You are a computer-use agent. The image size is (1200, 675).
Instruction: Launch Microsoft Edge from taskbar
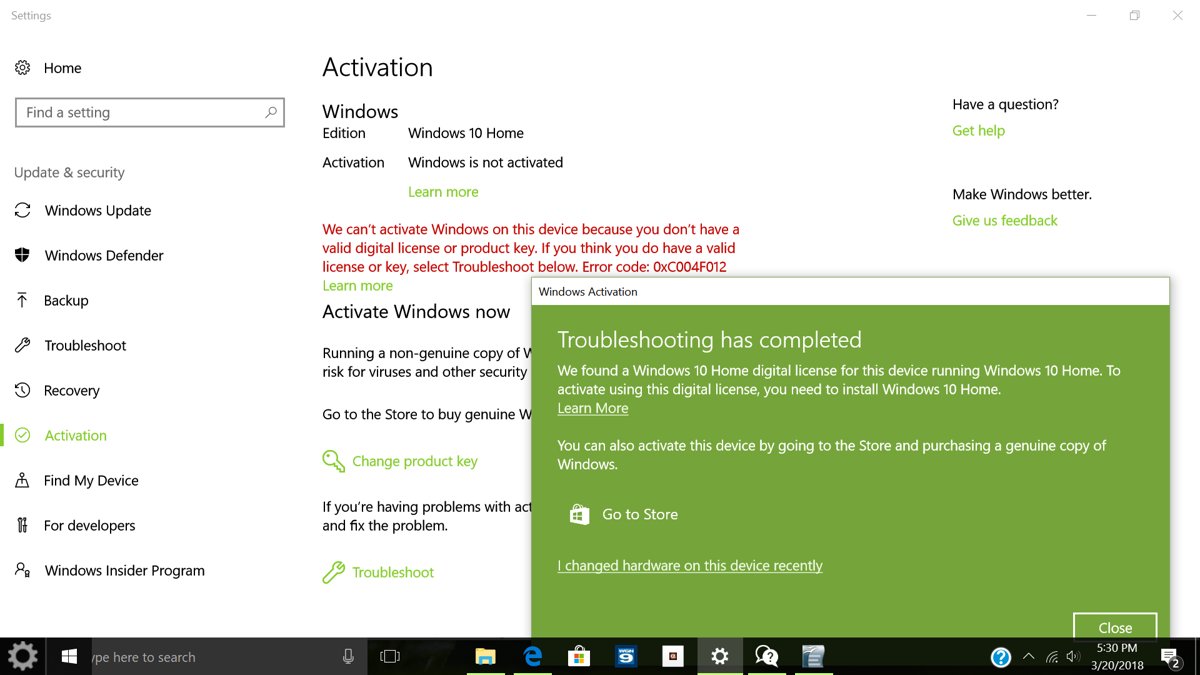[x=533, y=657]
